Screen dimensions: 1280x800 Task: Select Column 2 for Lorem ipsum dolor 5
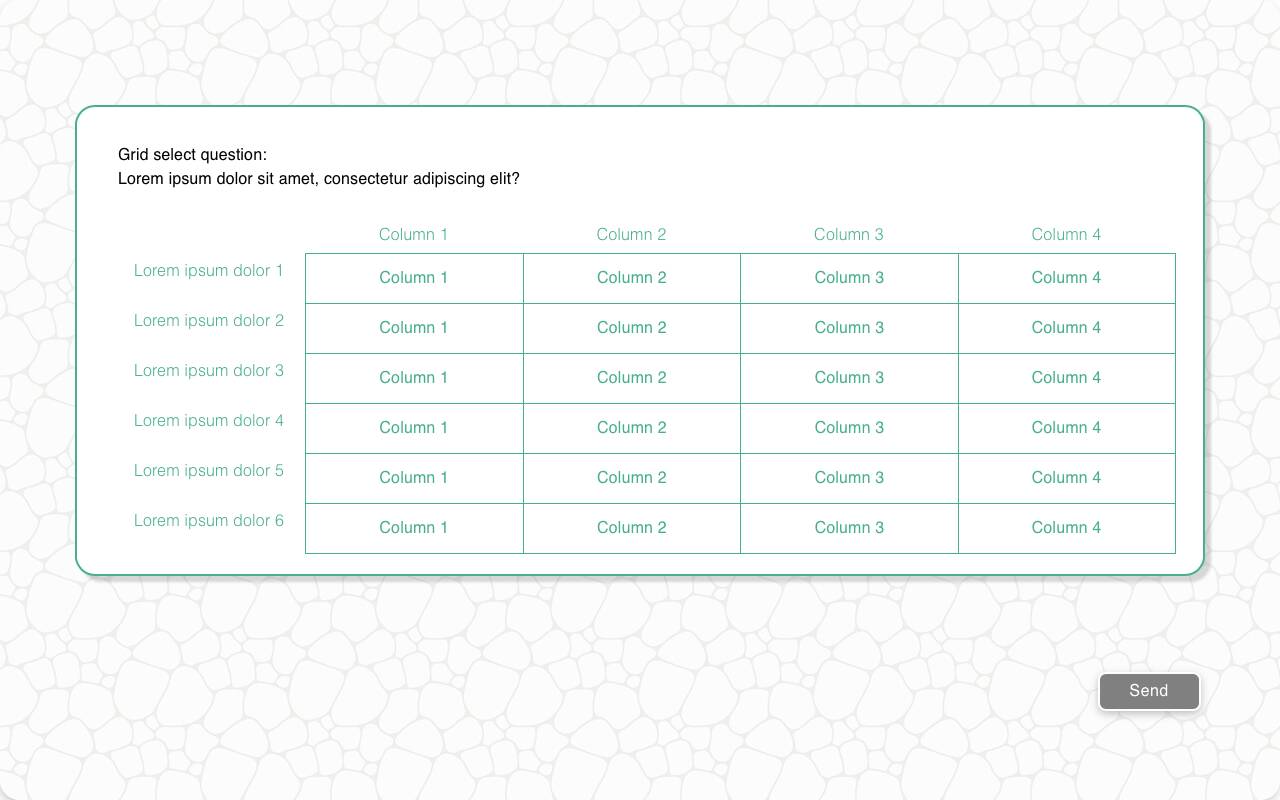tap(631, 478)
